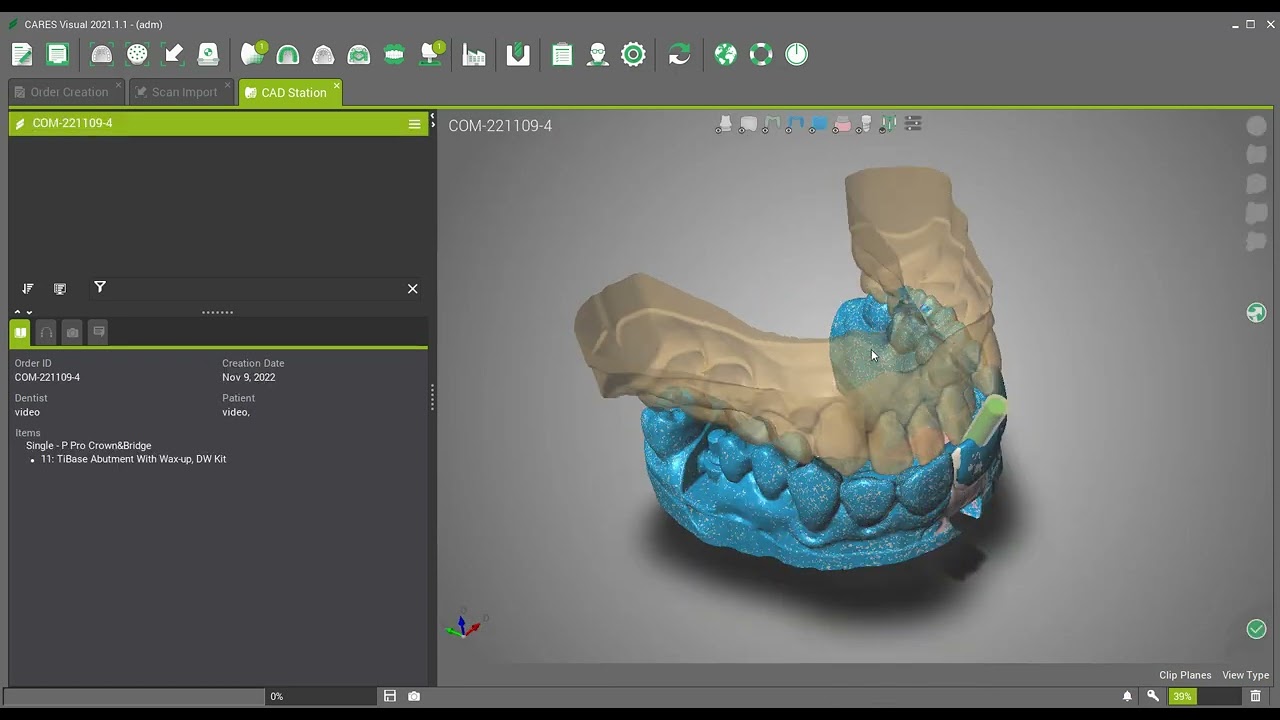
Task: Click inside the filter input field
Action: tap(255, 289)
